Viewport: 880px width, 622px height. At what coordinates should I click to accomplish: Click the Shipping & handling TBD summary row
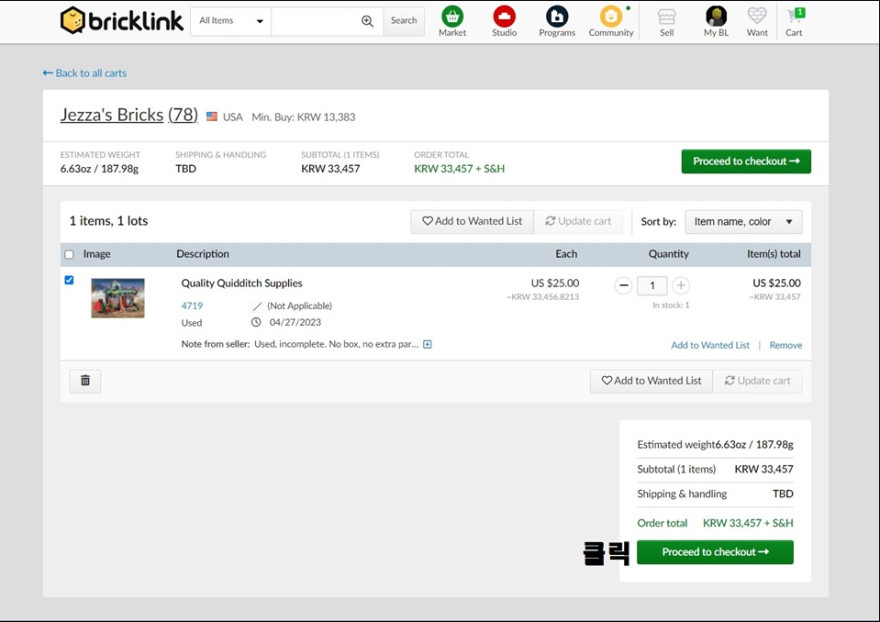pos(715,493)
